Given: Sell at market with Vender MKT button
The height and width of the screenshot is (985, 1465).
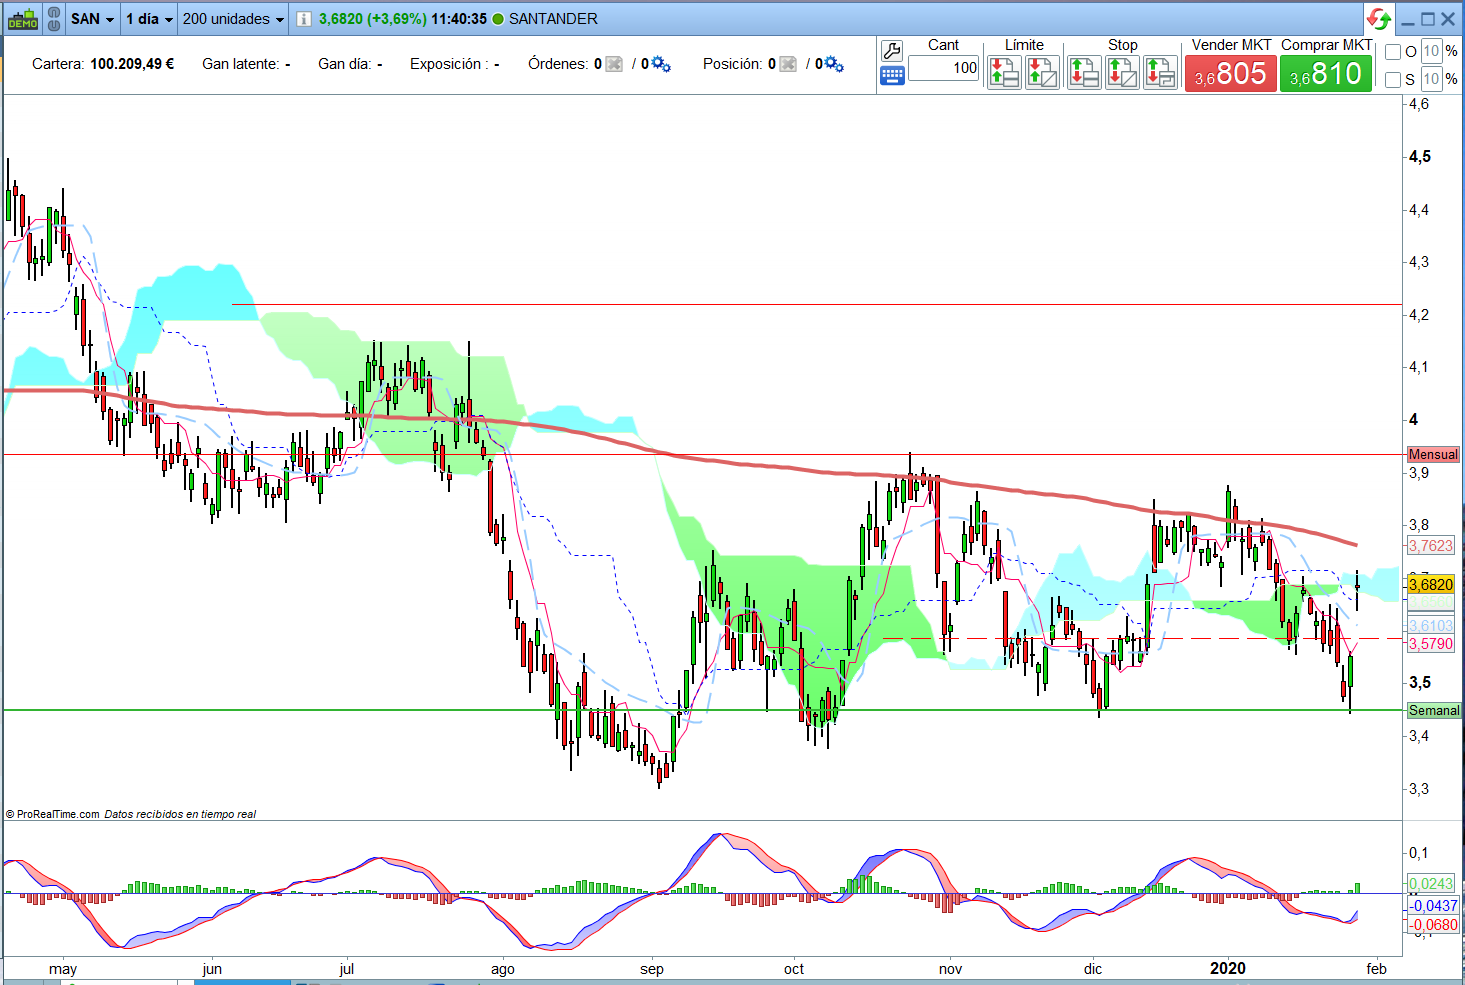Looking at the screenshot, I should [1231, 73].
